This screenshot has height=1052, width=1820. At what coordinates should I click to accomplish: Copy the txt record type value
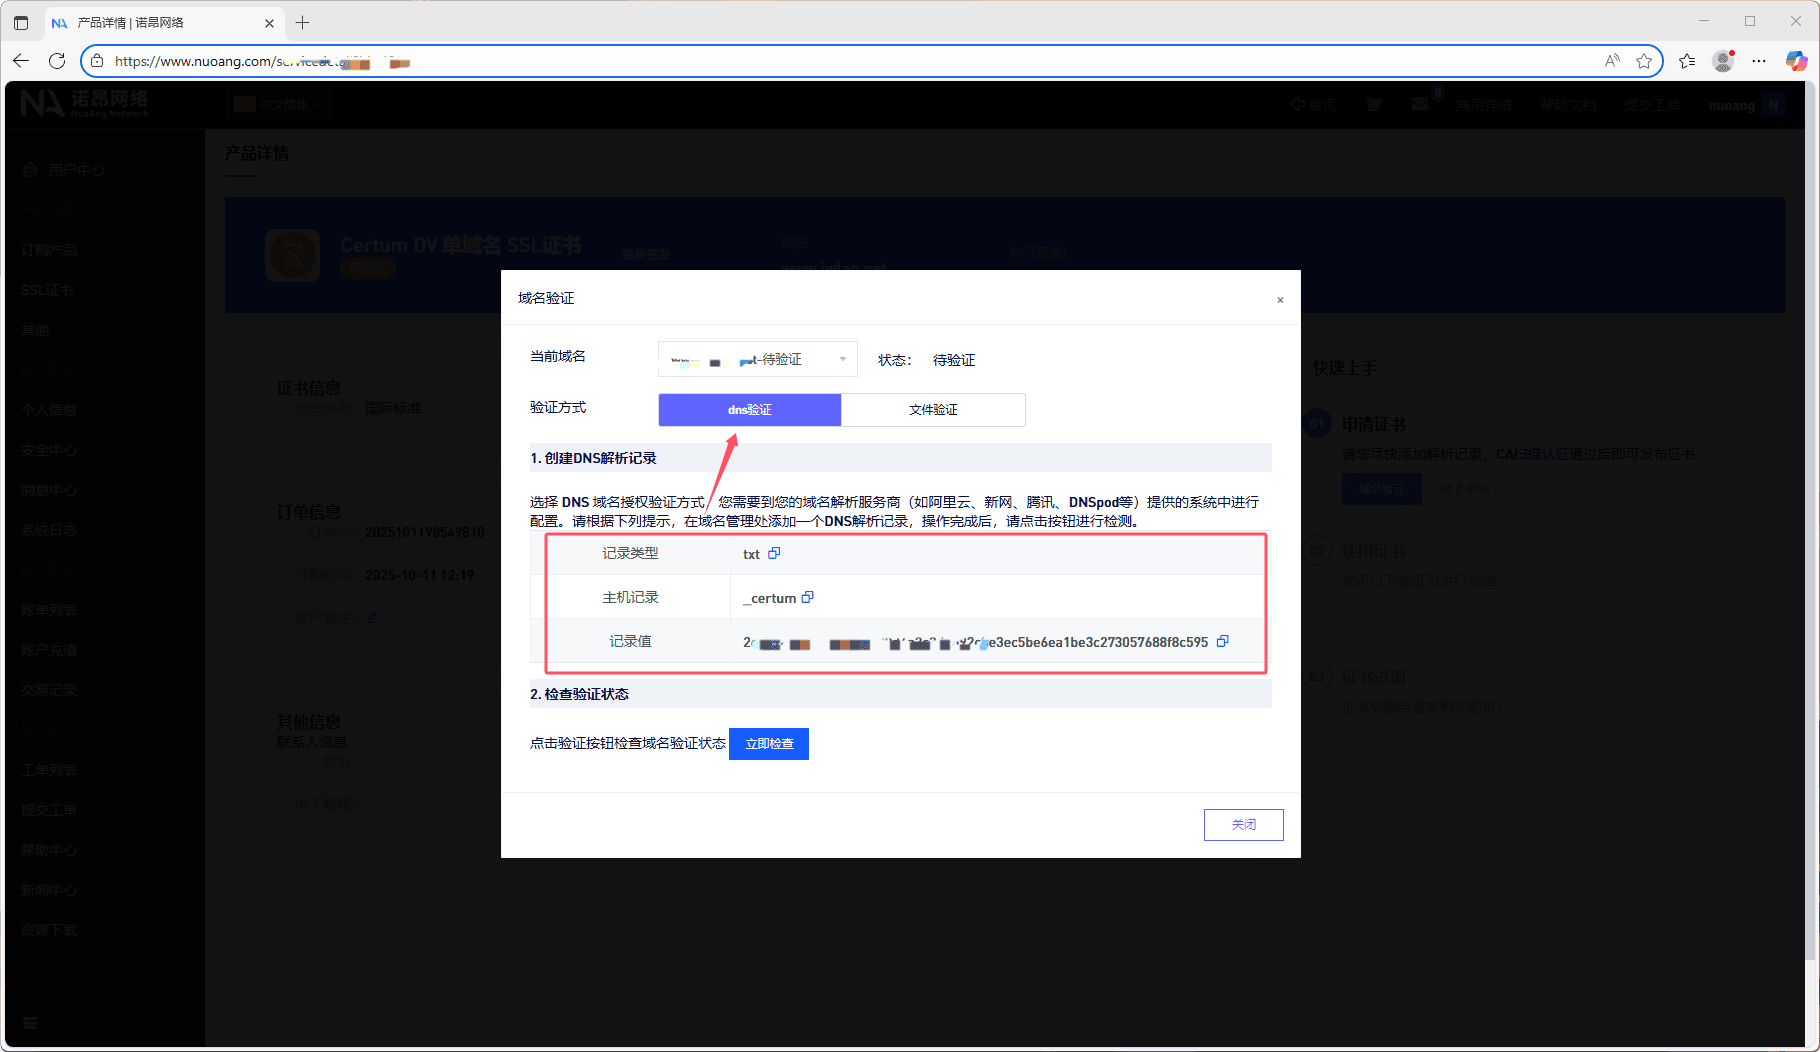click(774, 553)
